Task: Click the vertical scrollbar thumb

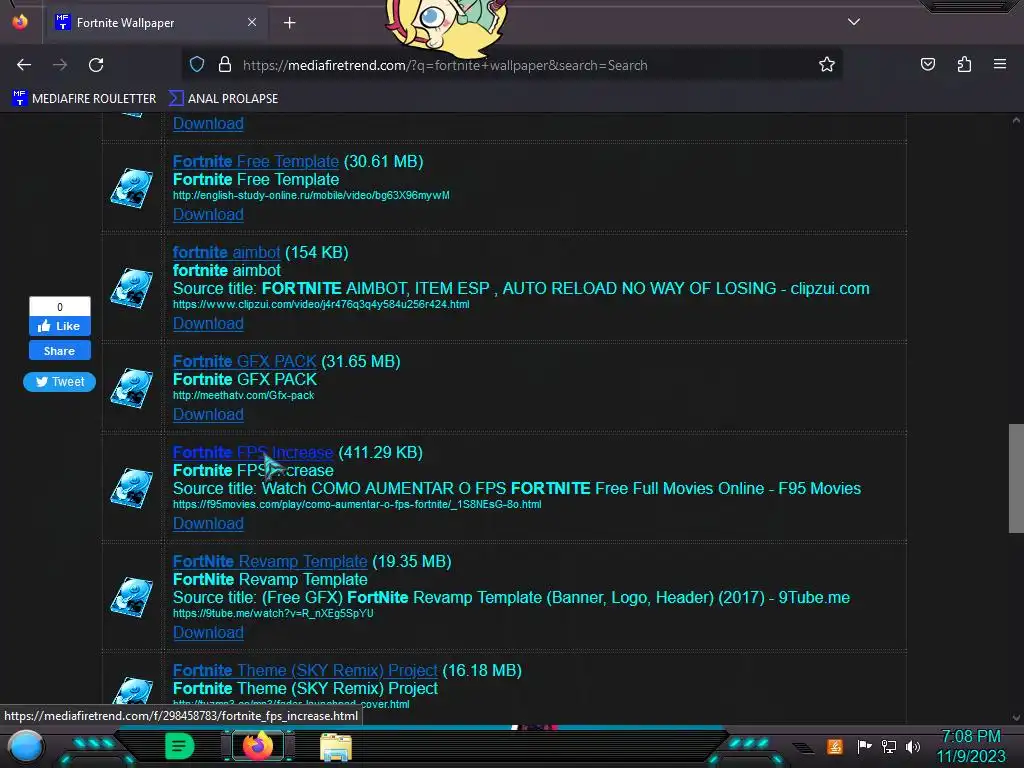Action: [1016, 478]
